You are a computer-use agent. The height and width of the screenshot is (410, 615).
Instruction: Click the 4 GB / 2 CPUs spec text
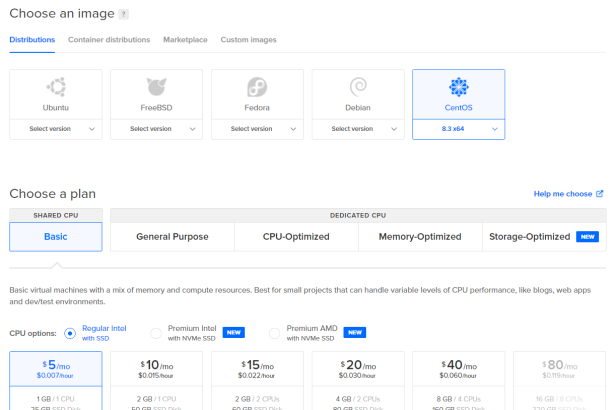tap(358, 399)
